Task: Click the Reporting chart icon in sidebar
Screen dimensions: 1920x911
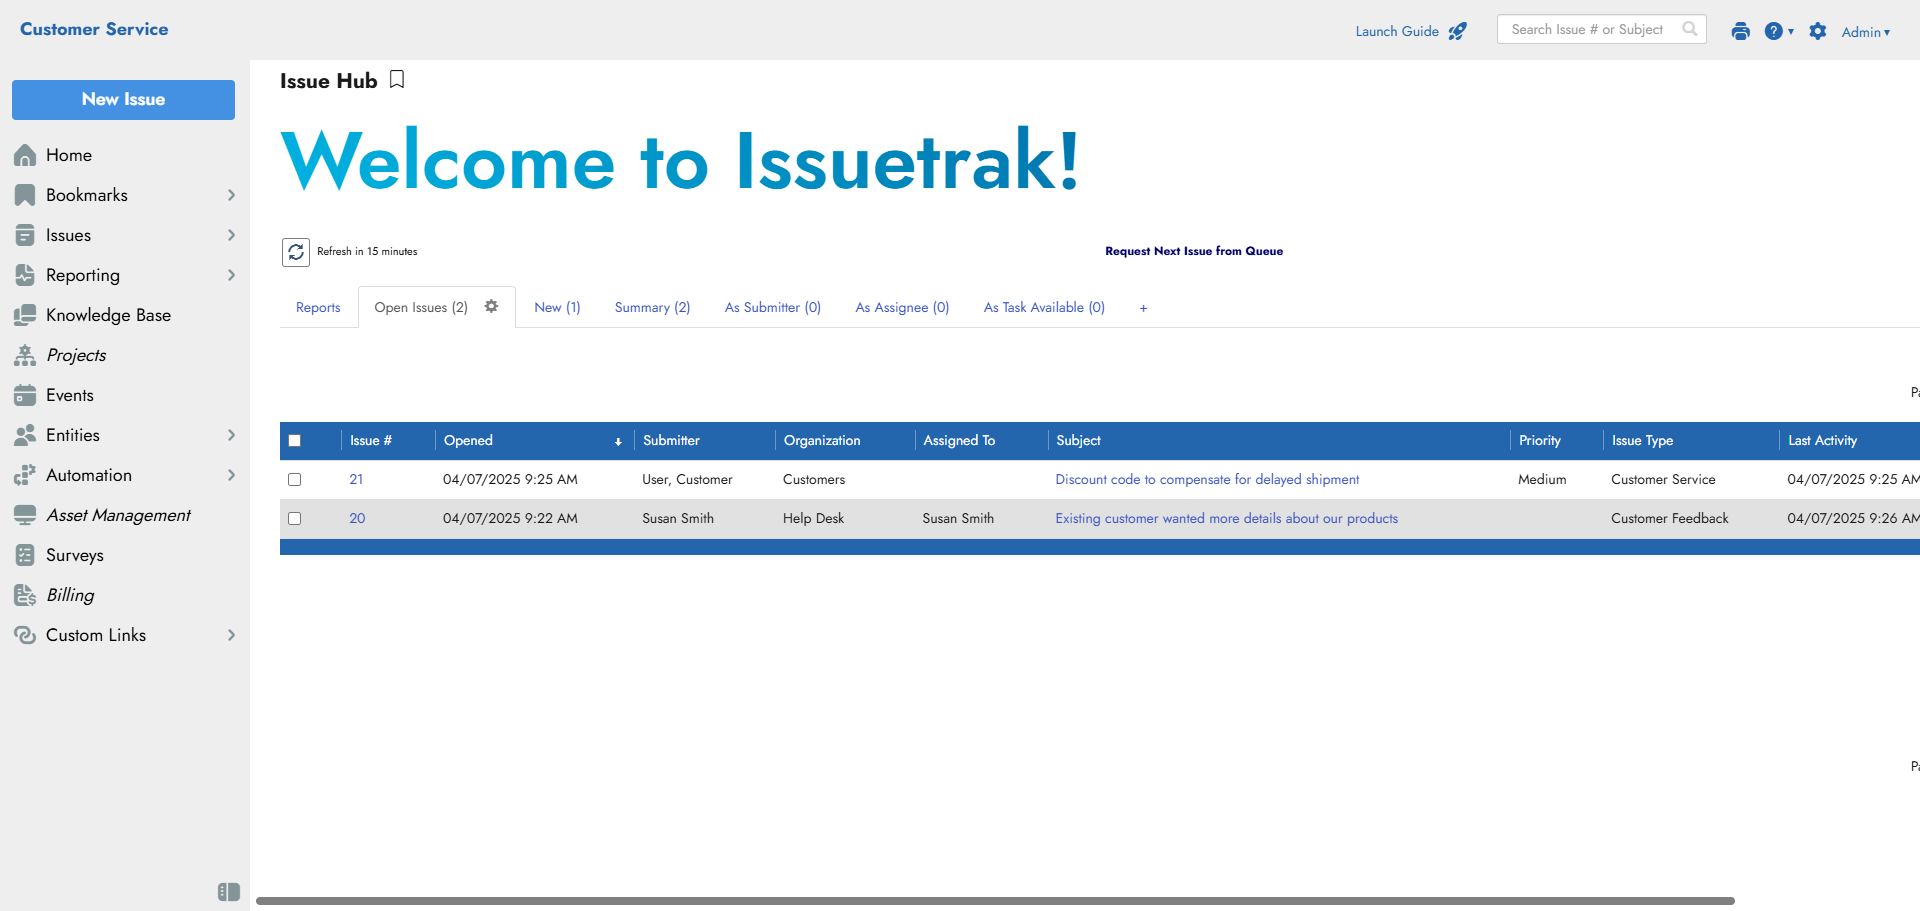Action: click(x=25, y=275)
